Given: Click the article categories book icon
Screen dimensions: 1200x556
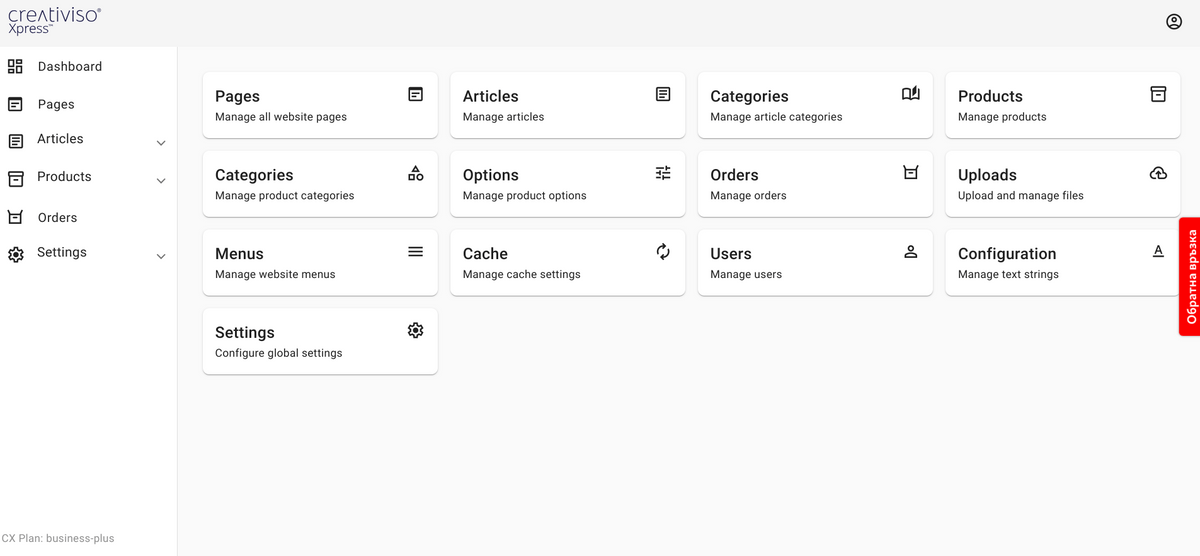Looking at the screenshot, I should point(910,94).
